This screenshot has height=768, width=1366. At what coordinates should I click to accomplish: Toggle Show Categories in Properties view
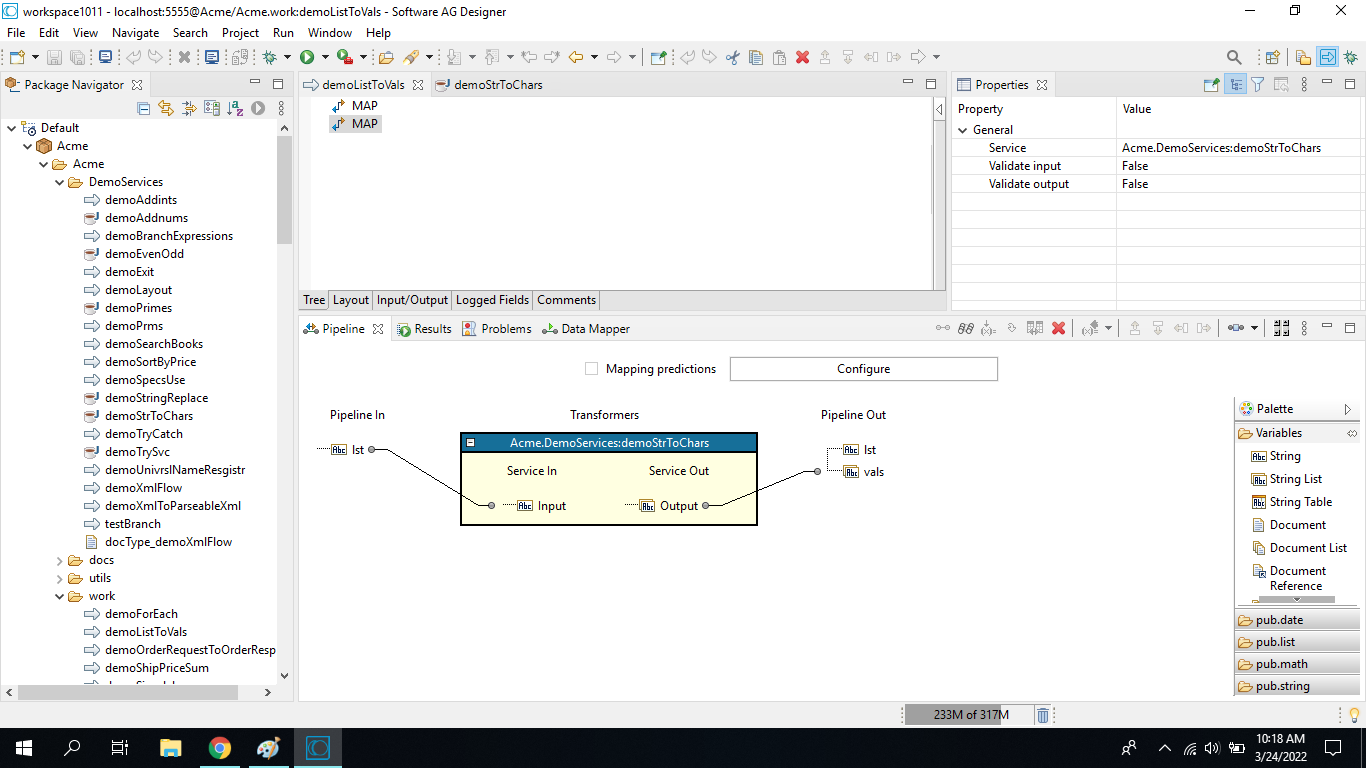coord(1235,85)
